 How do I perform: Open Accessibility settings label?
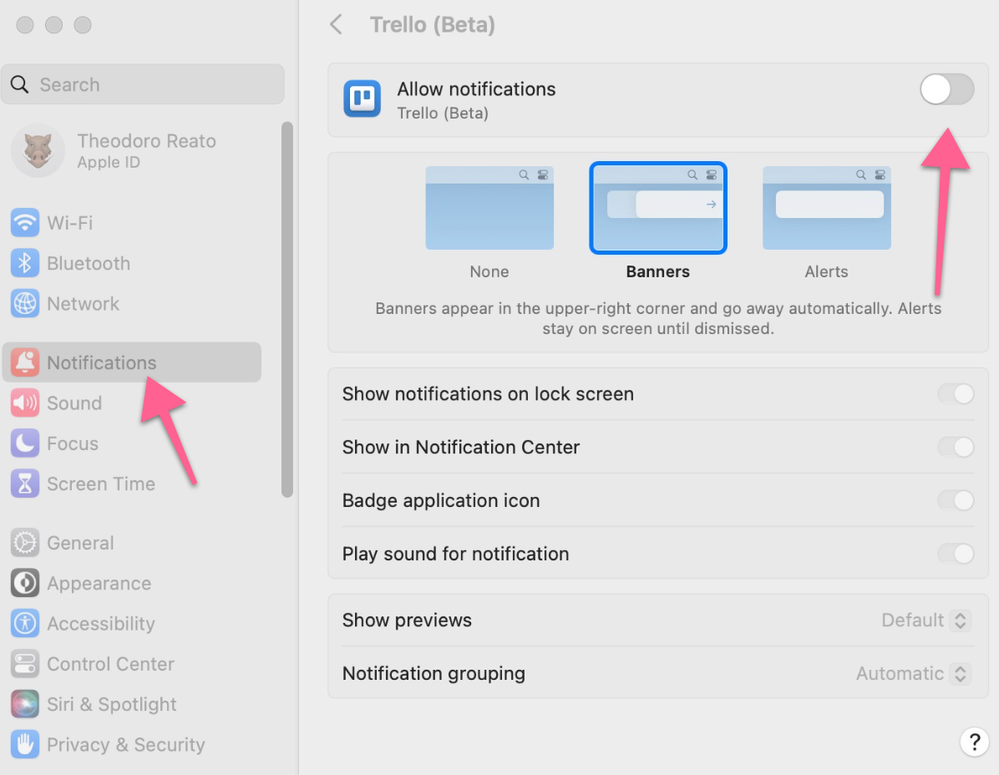[x=101, y=623]
